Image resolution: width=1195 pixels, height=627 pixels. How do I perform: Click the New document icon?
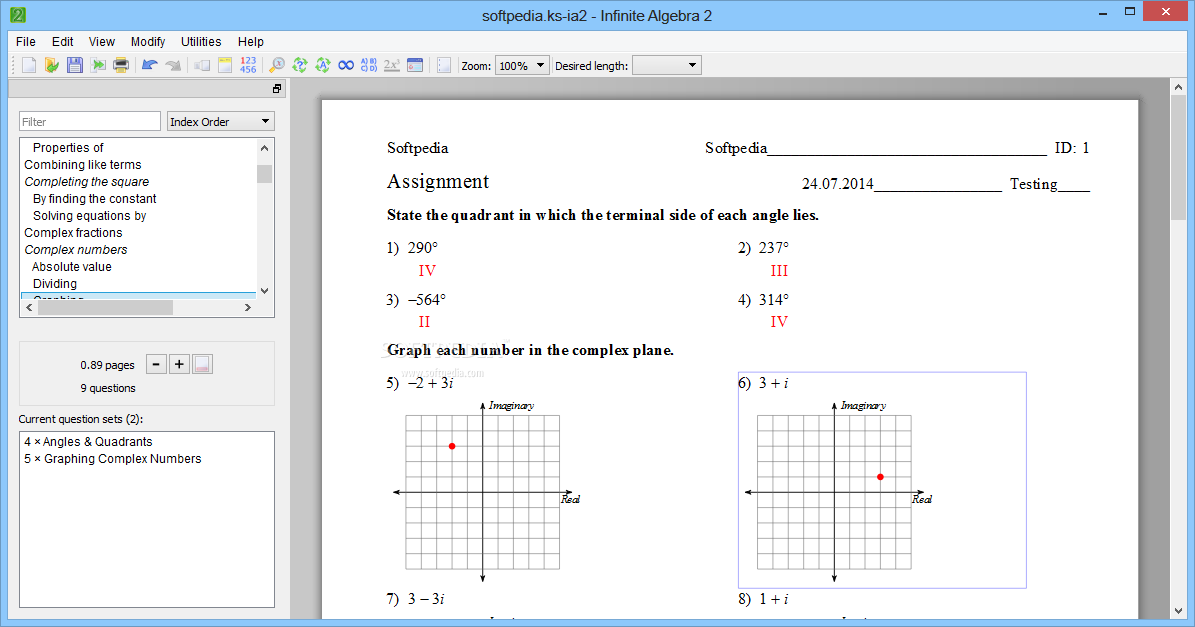click(x=29, y=66)
